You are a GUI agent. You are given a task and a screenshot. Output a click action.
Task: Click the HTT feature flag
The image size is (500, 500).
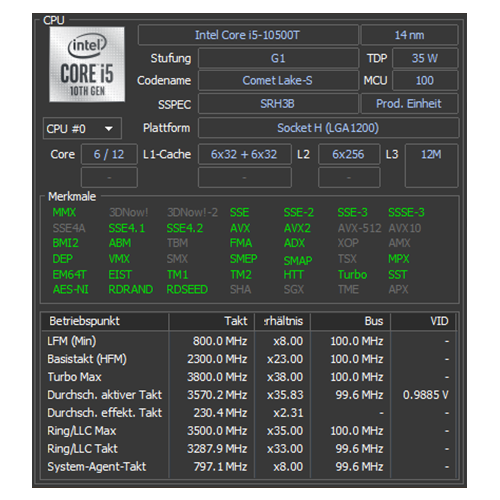point(294,275)
